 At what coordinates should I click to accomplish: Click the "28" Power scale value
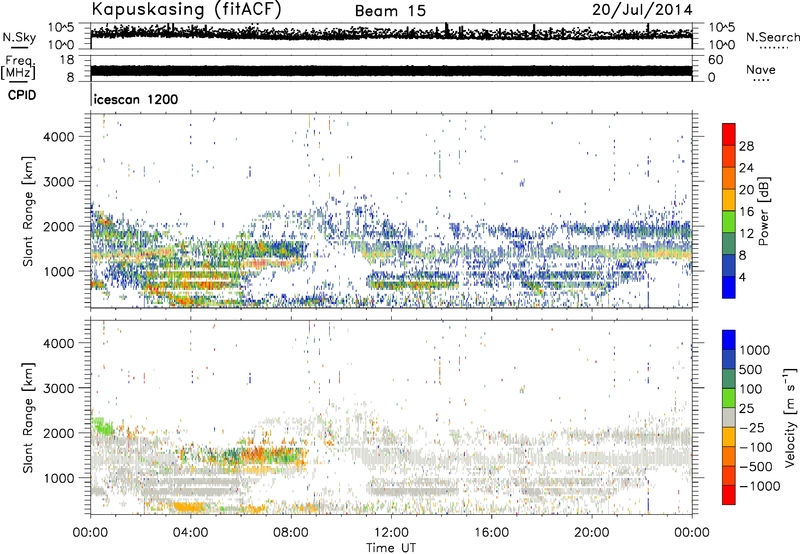tap(746, 146)
